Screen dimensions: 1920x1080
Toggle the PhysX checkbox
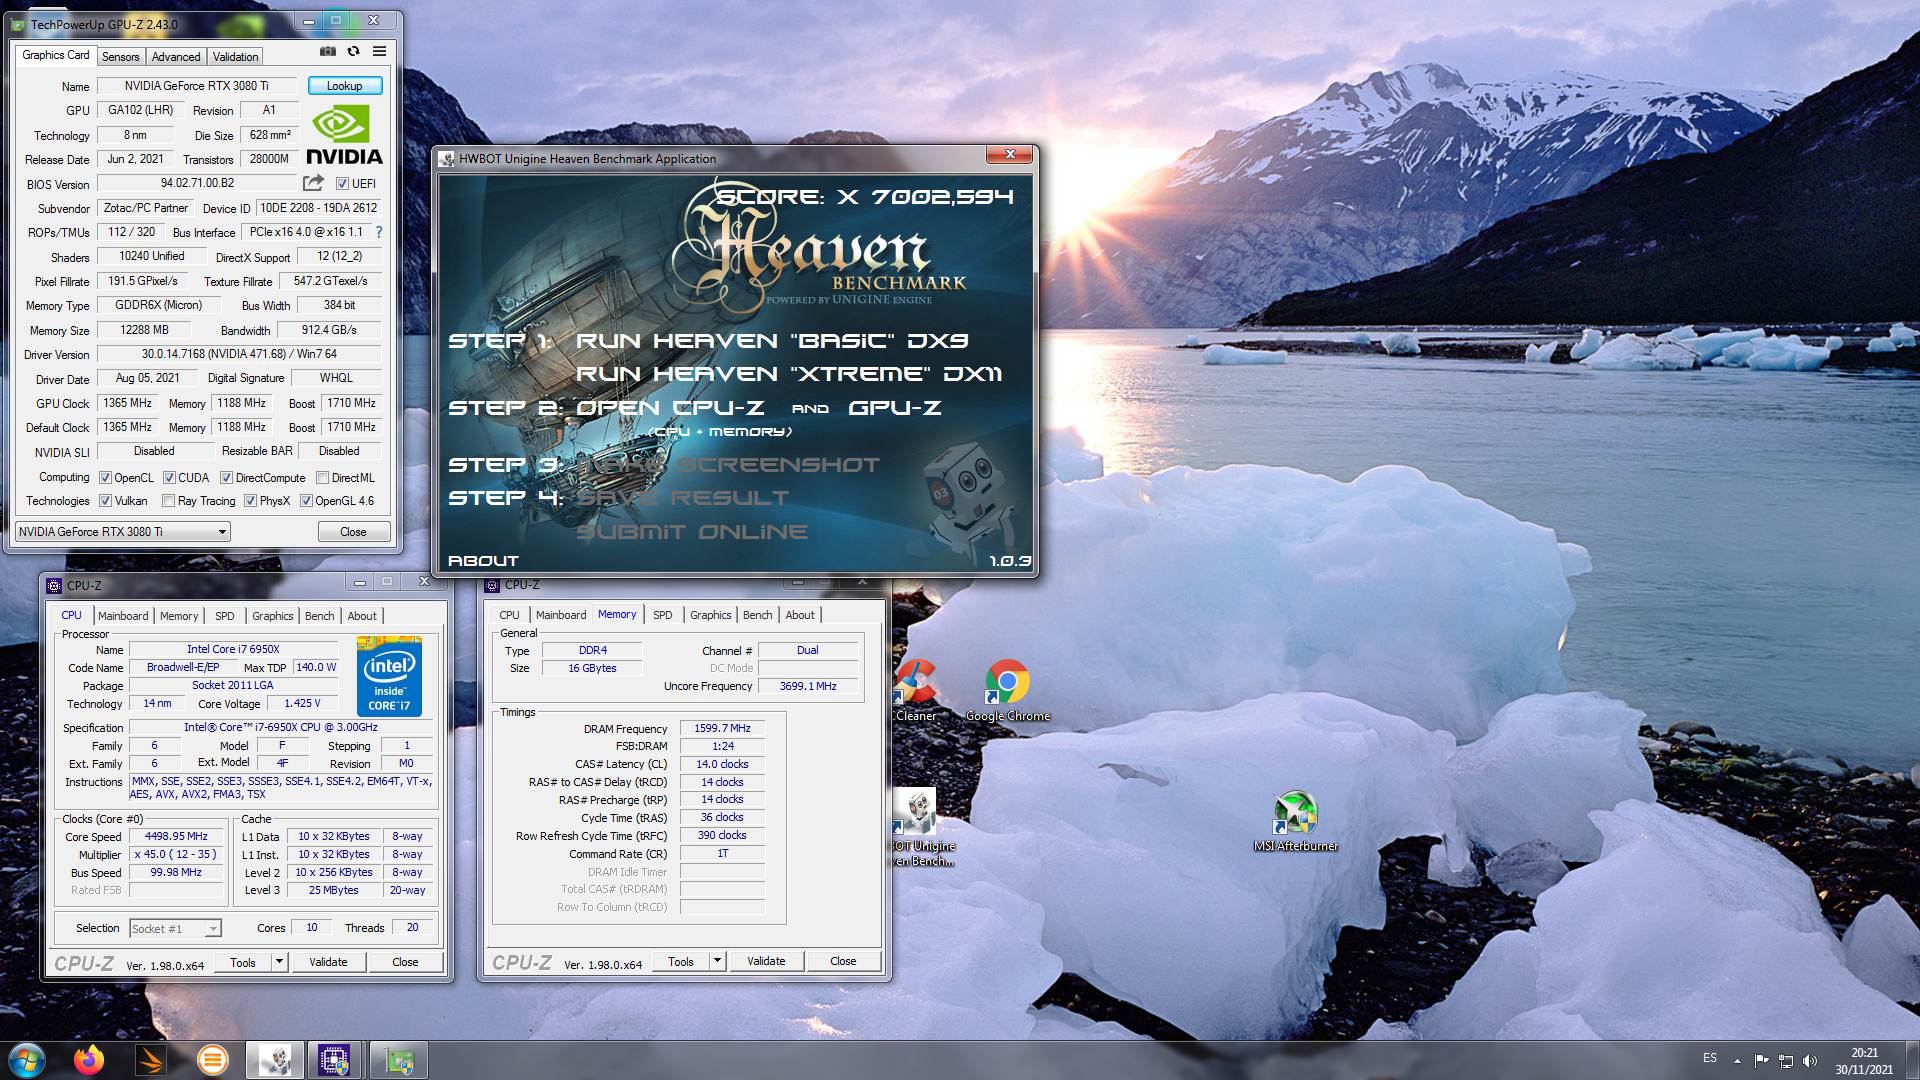pyautogui.click(x=250, y=501)
